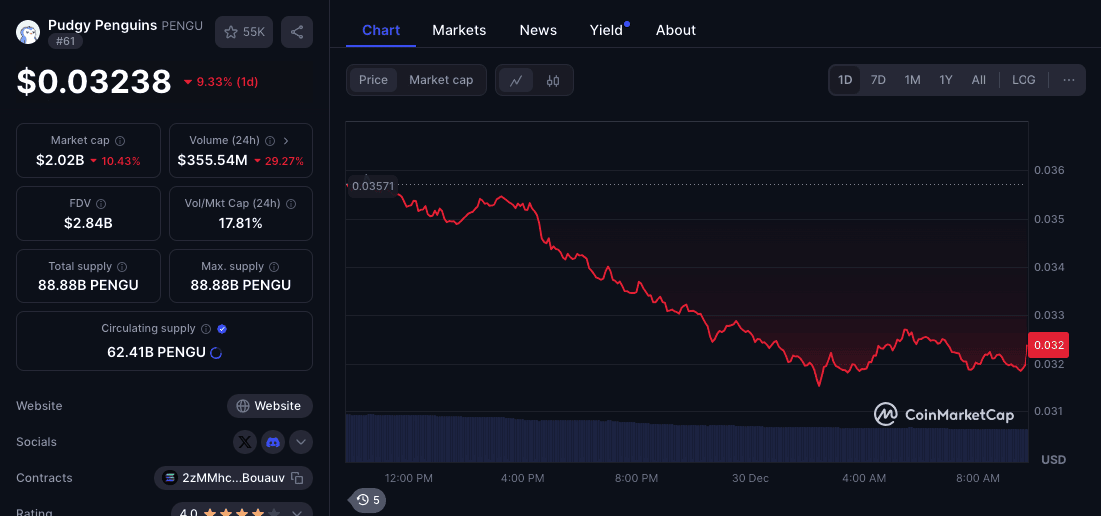Select the Price chart toggle
This screenshot has width=1101, height=516.
373,80
